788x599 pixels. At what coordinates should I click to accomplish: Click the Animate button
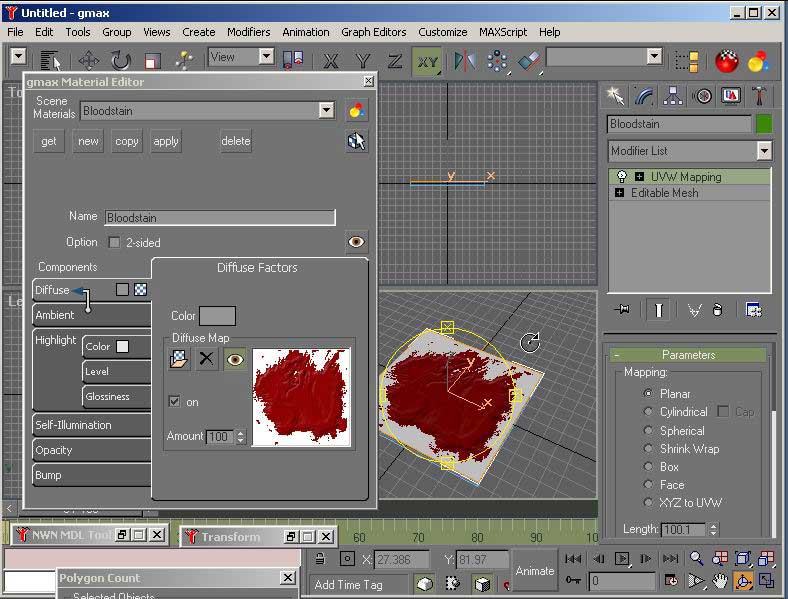coord(534,570)
